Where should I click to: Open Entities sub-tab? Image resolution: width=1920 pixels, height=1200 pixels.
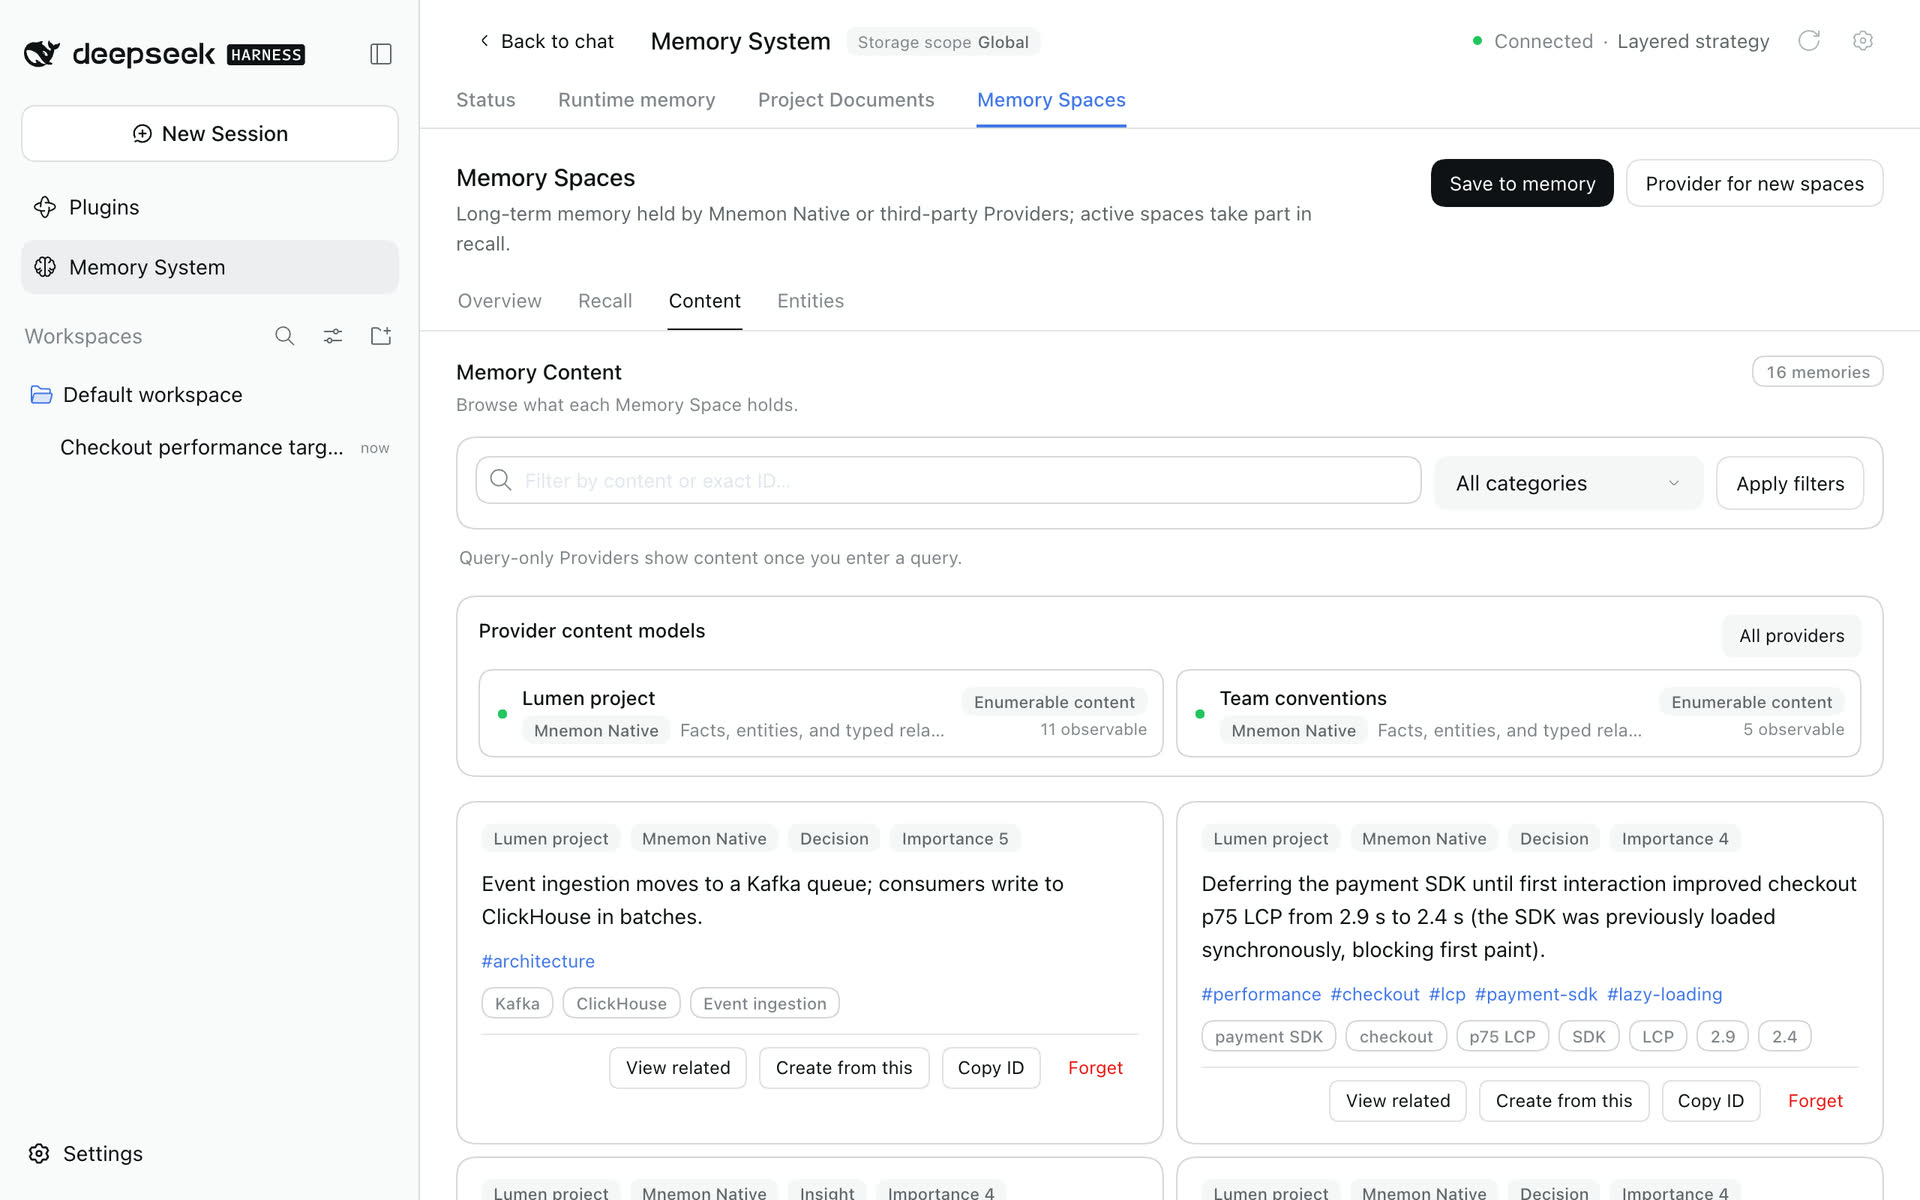811,301
